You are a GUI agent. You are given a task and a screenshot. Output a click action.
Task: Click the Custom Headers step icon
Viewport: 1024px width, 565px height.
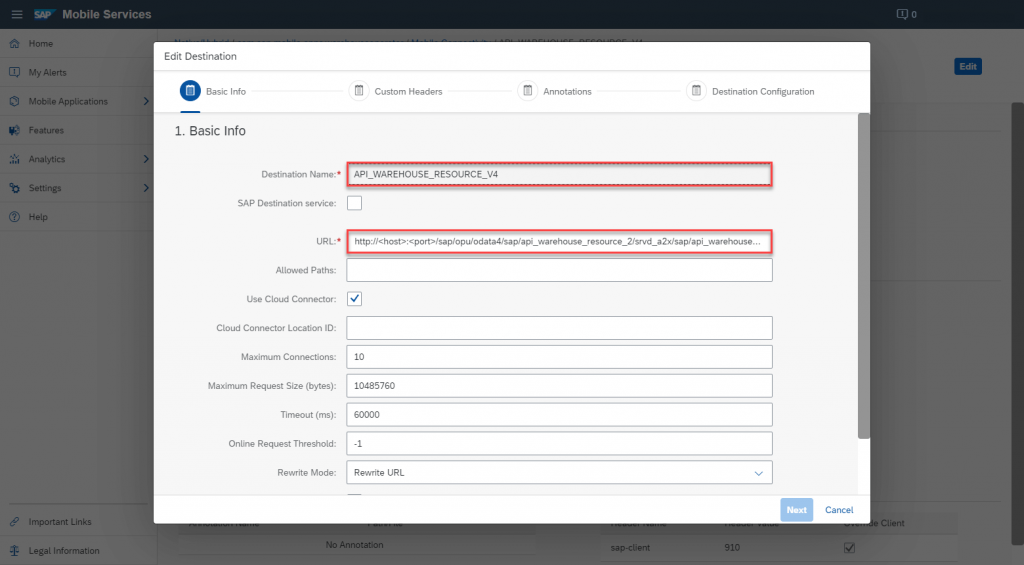click(359, 91)
